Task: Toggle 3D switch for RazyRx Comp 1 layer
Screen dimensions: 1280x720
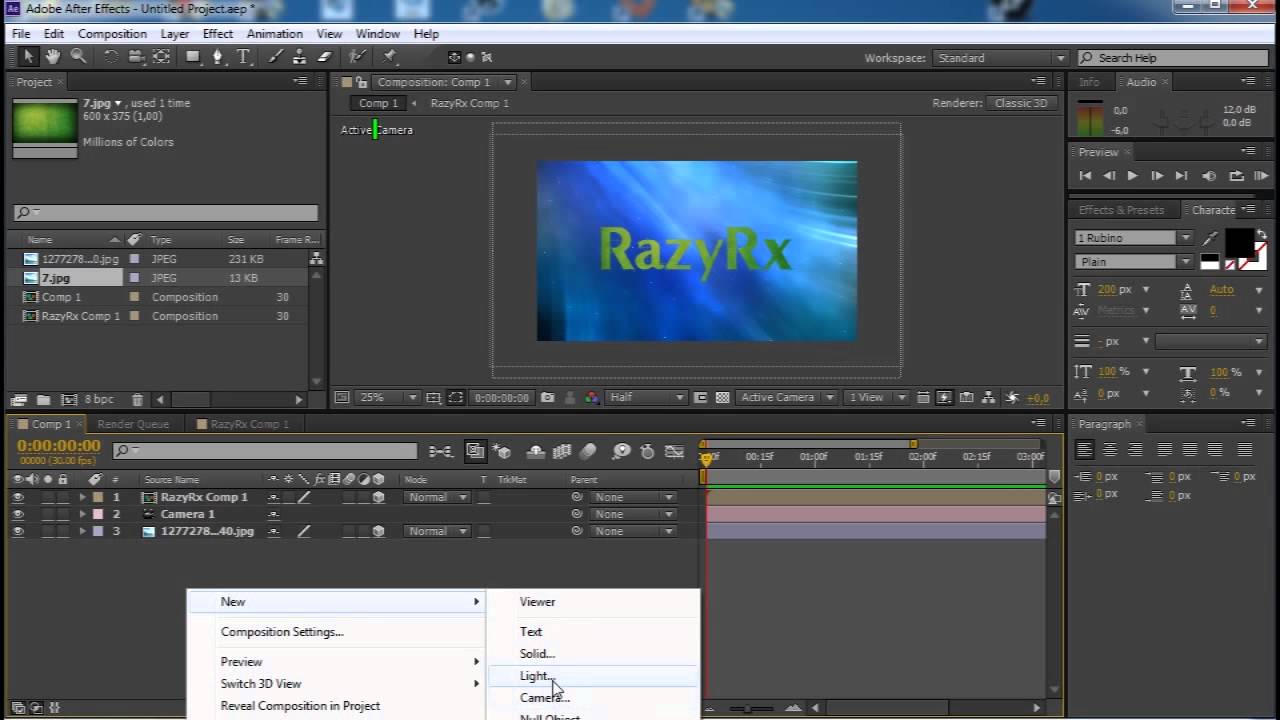Action: click(378, 497)
